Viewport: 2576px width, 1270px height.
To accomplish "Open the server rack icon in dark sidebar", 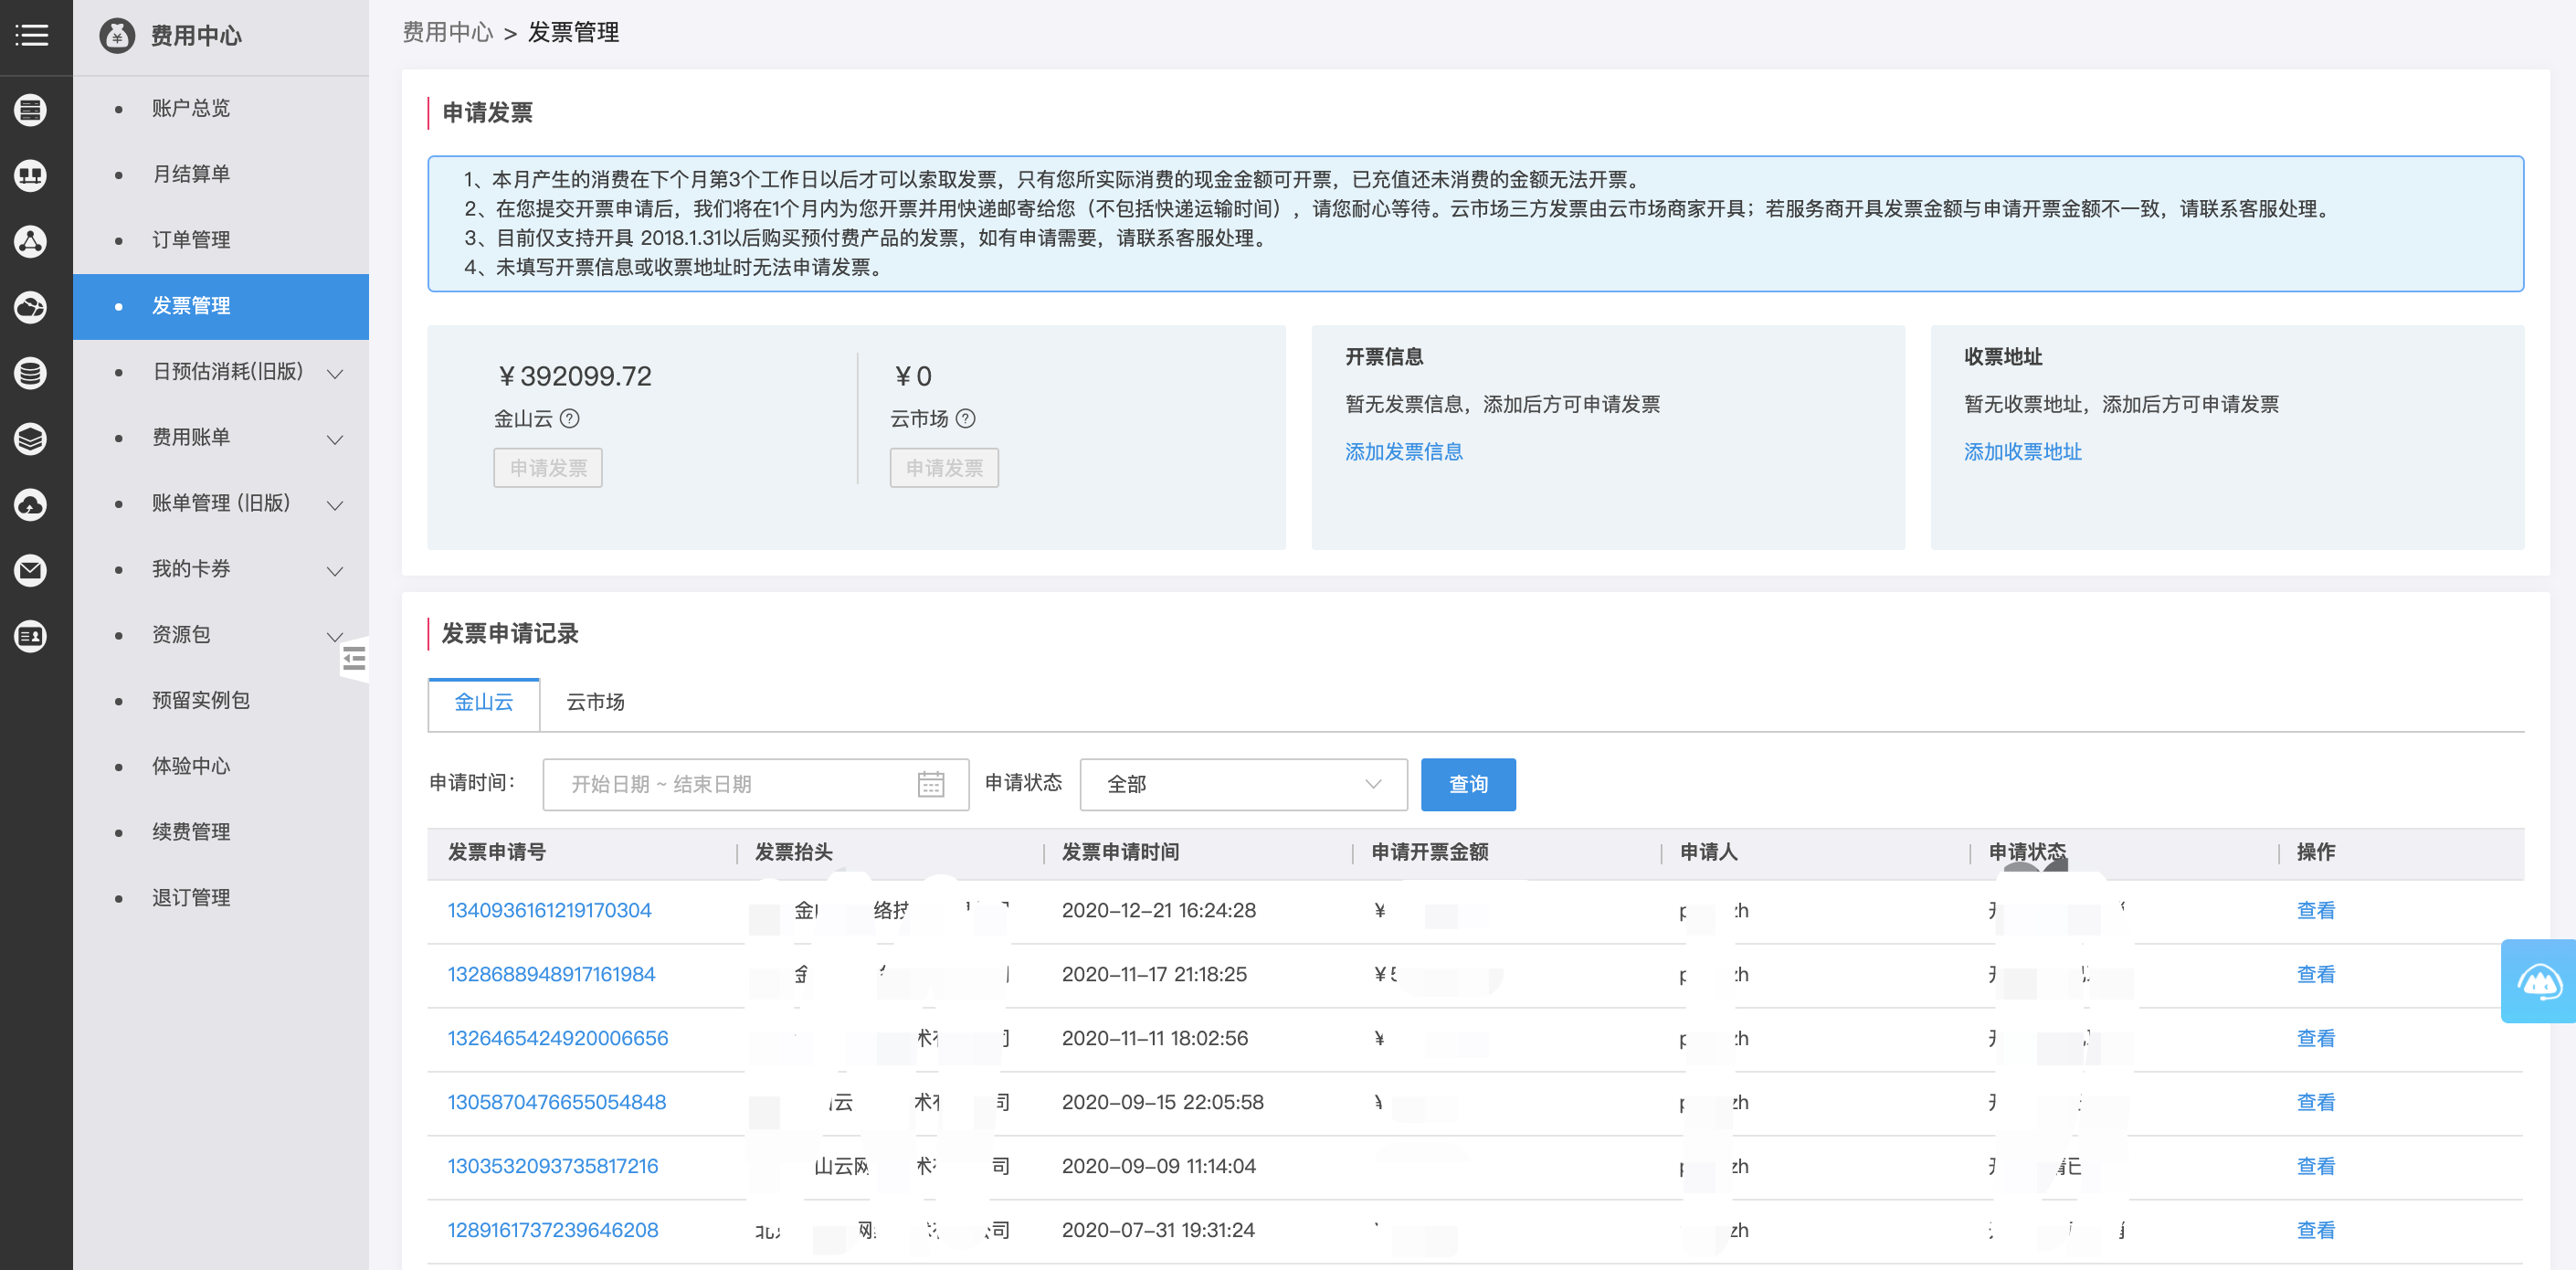I will (x=31, y=110).
